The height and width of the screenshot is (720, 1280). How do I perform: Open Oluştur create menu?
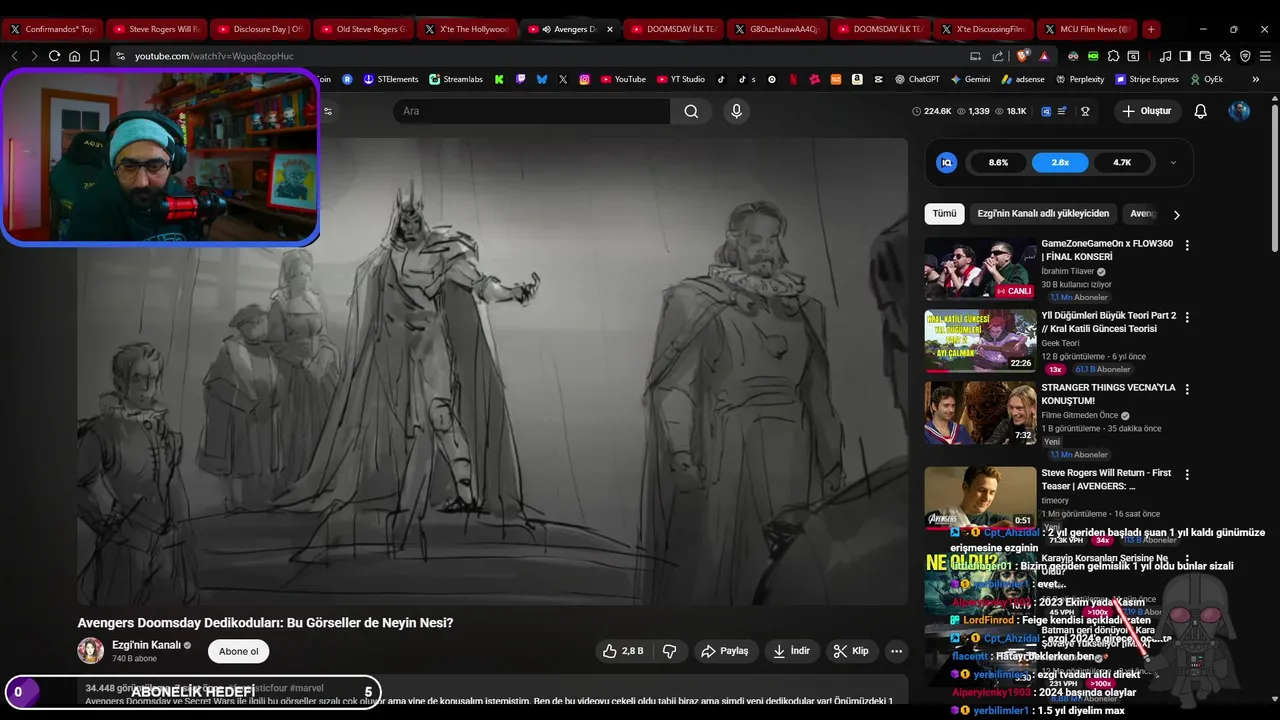pyautogui.click(x=1146, y=111)
